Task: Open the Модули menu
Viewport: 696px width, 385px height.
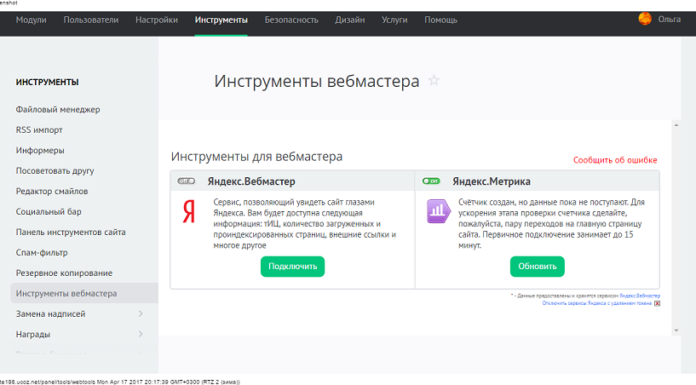Action: click(x=31, y=20)
